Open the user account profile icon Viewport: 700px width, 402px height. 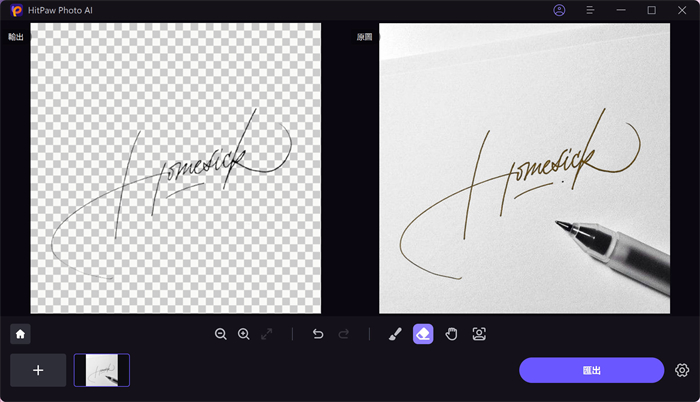pyautogui.click(x=559, y=10)
